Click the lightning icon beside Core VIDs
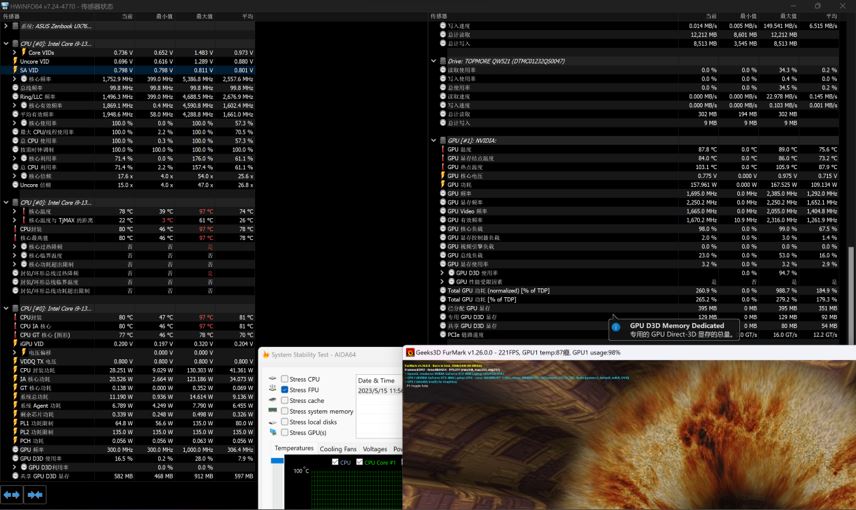The height and width of the screenshot is (510, 856). (x=24, y=52)
